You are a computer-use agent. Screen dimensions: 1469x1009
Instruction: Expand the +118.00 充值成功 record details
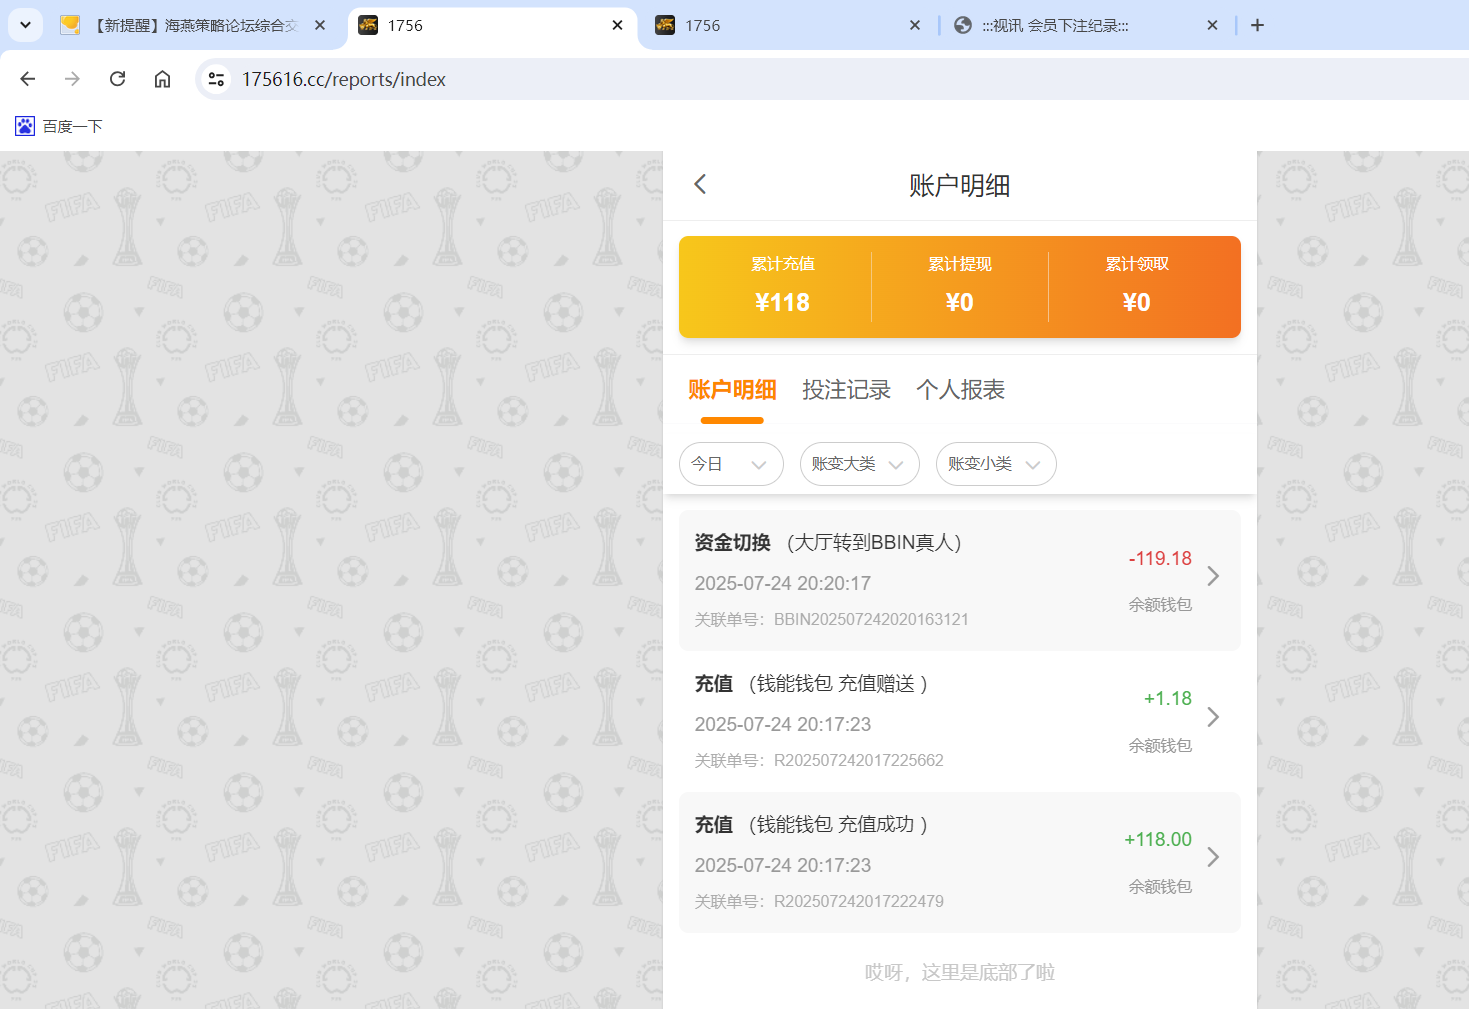pyautogui.click(x=1213, y=857)
